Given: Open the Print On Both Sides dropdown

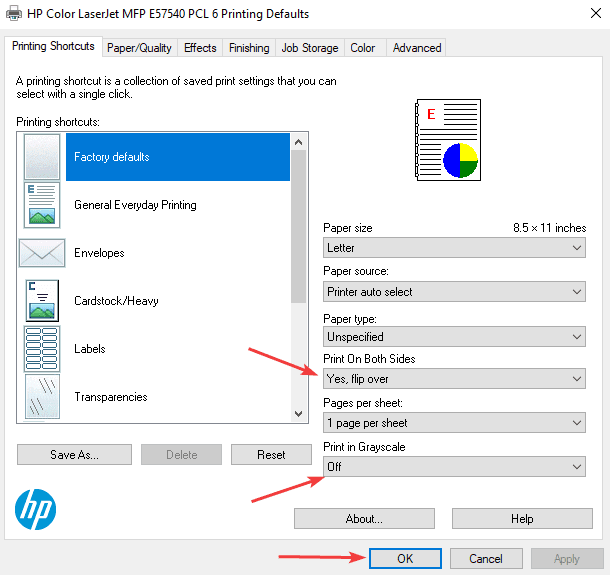Looking at the screenshot, I should point(454,379).
